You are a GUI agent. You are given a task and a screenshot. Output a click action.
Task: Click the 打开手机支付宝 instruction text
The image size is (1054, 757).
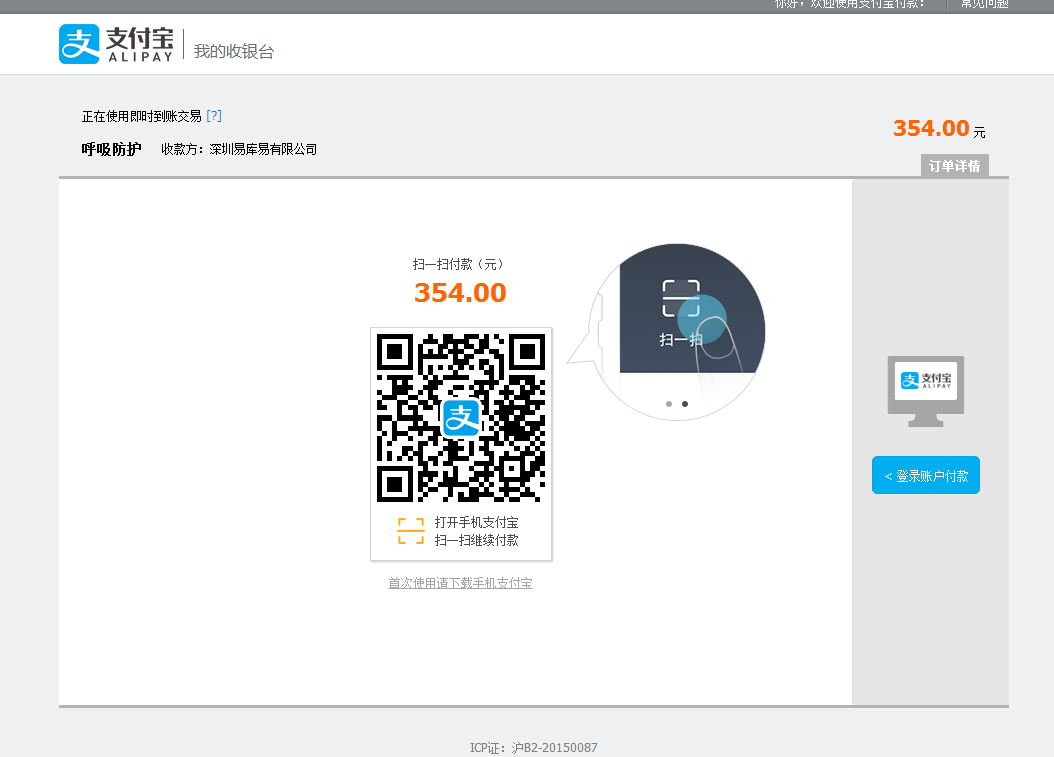477,522
